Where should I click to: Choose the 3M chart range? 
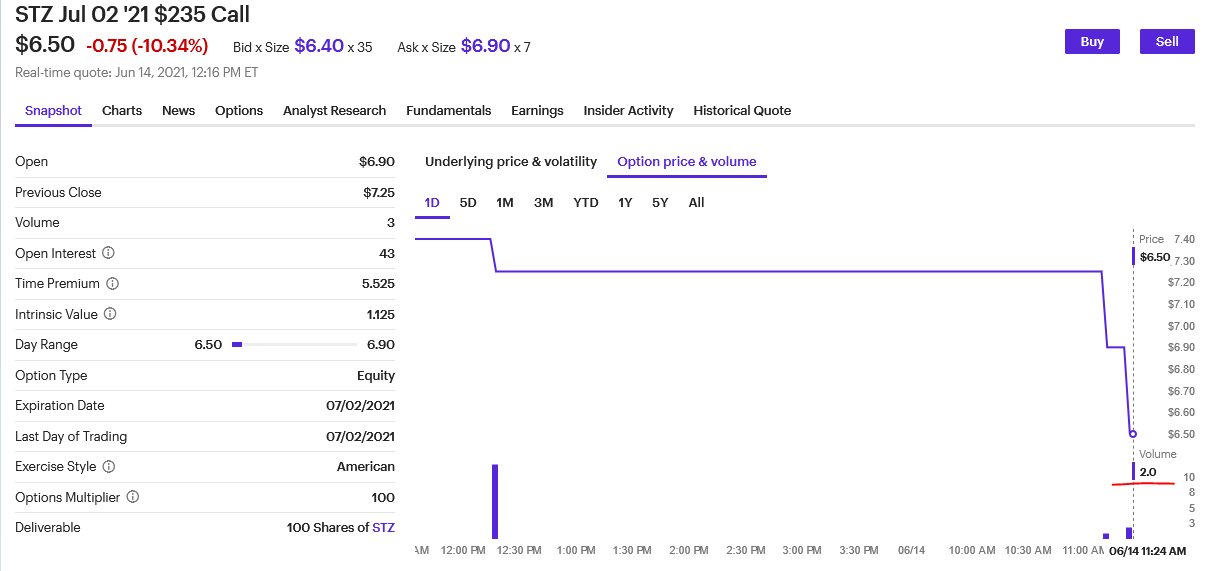click(x=543, y=203)
